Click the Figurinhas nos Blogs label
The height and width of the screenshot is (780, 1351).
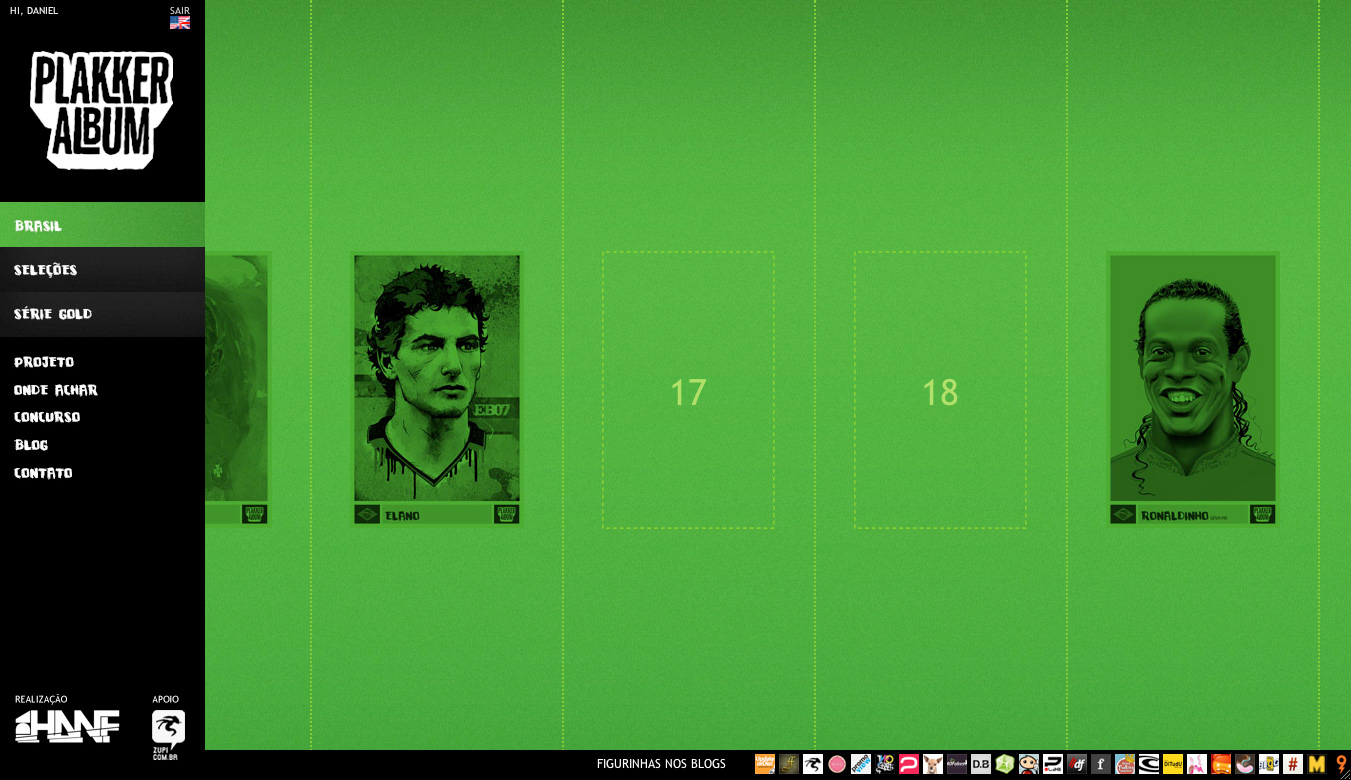click(661, 764)
